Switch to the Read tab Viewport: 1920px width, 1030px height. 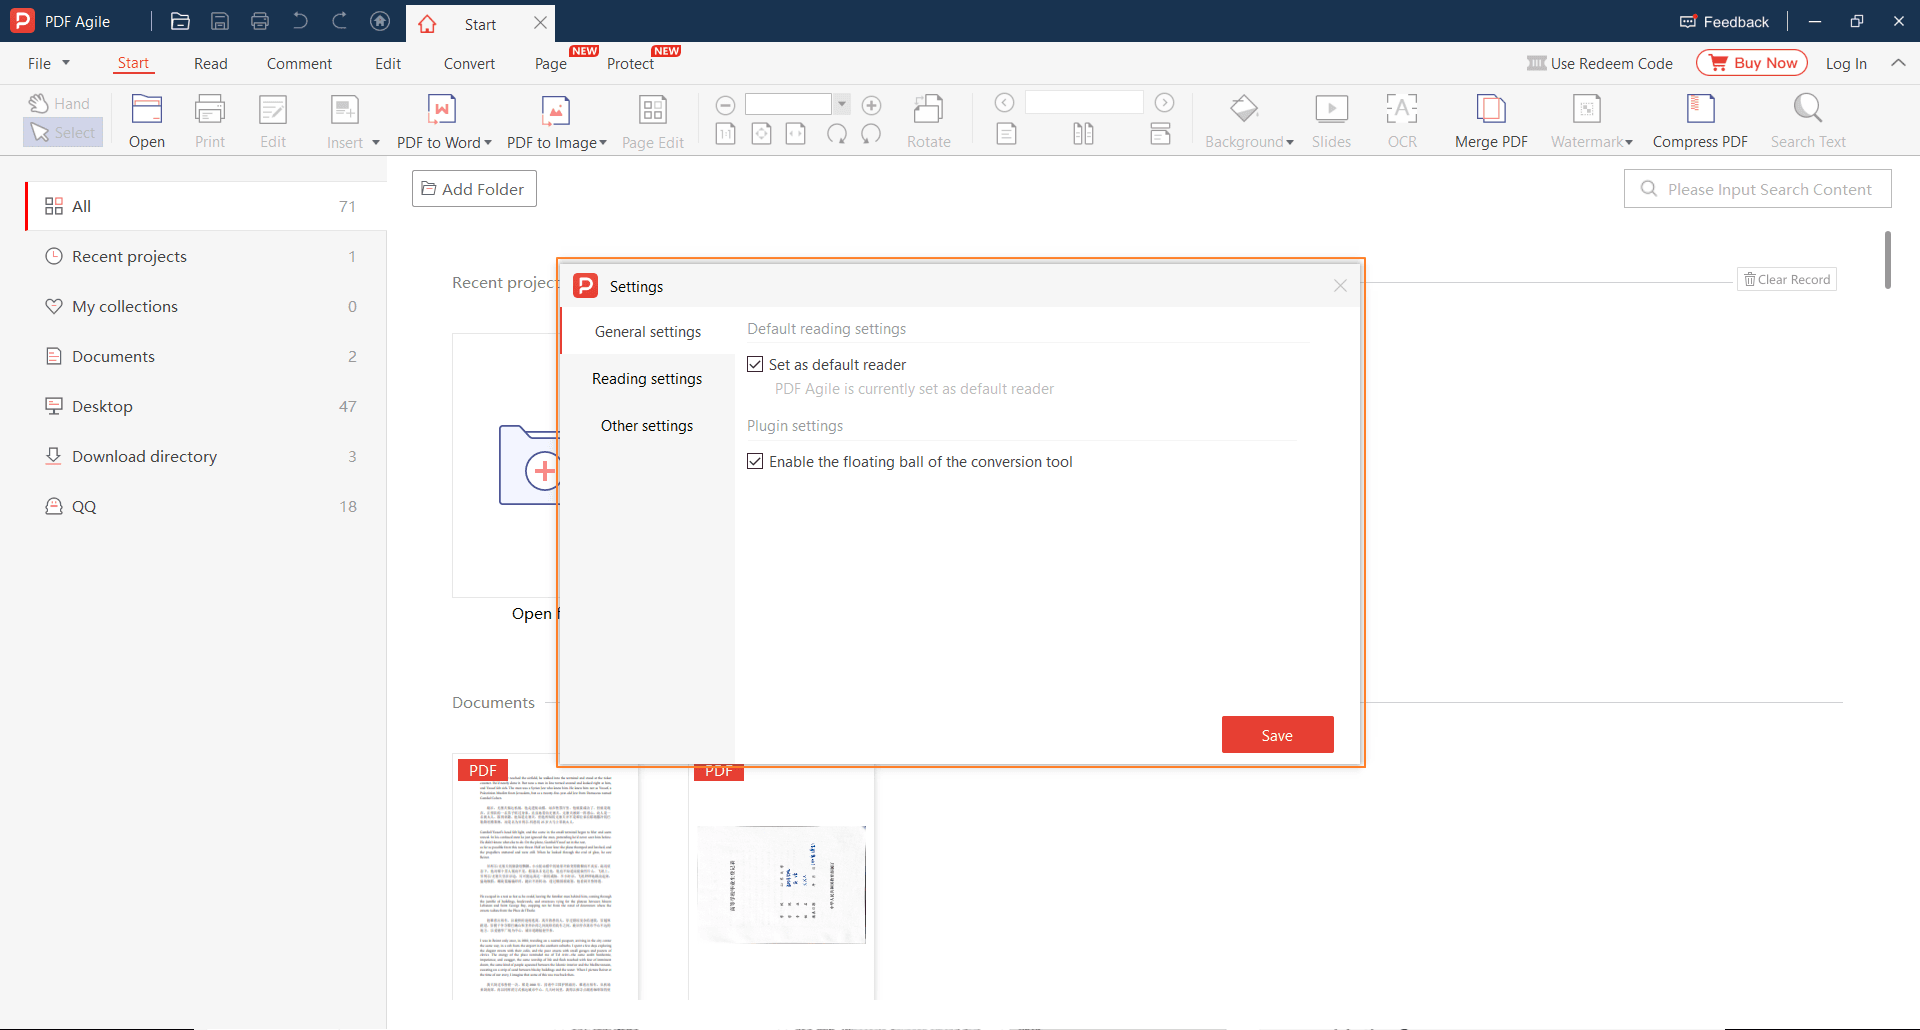(211, 63)
